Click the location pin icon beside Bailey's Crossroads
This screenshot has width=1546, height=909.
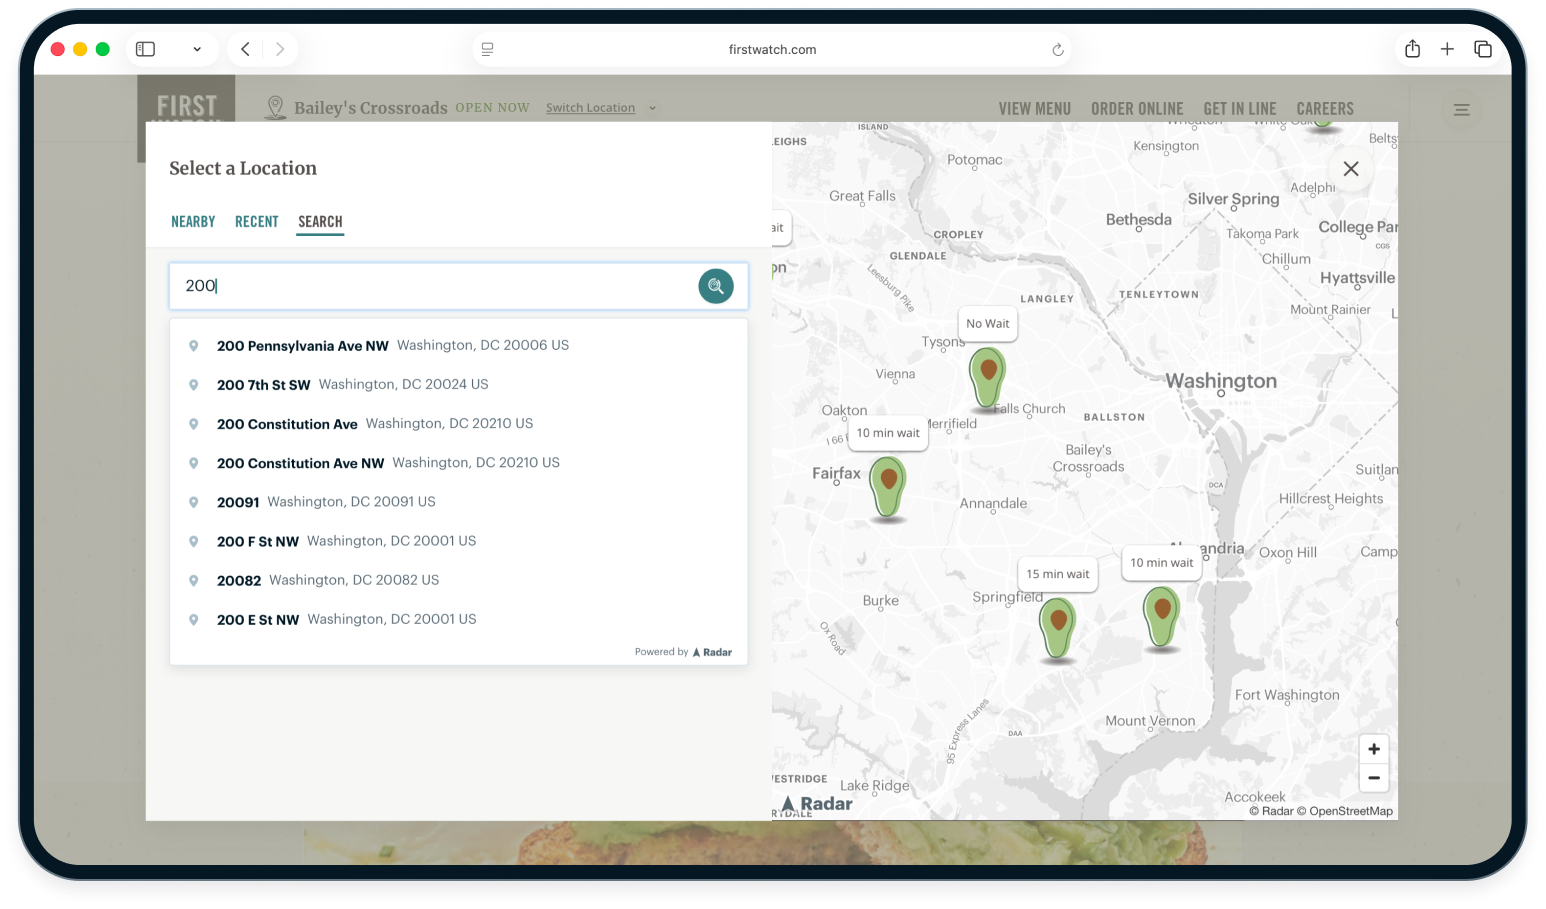pyautogui.click(x=275, y=107)
